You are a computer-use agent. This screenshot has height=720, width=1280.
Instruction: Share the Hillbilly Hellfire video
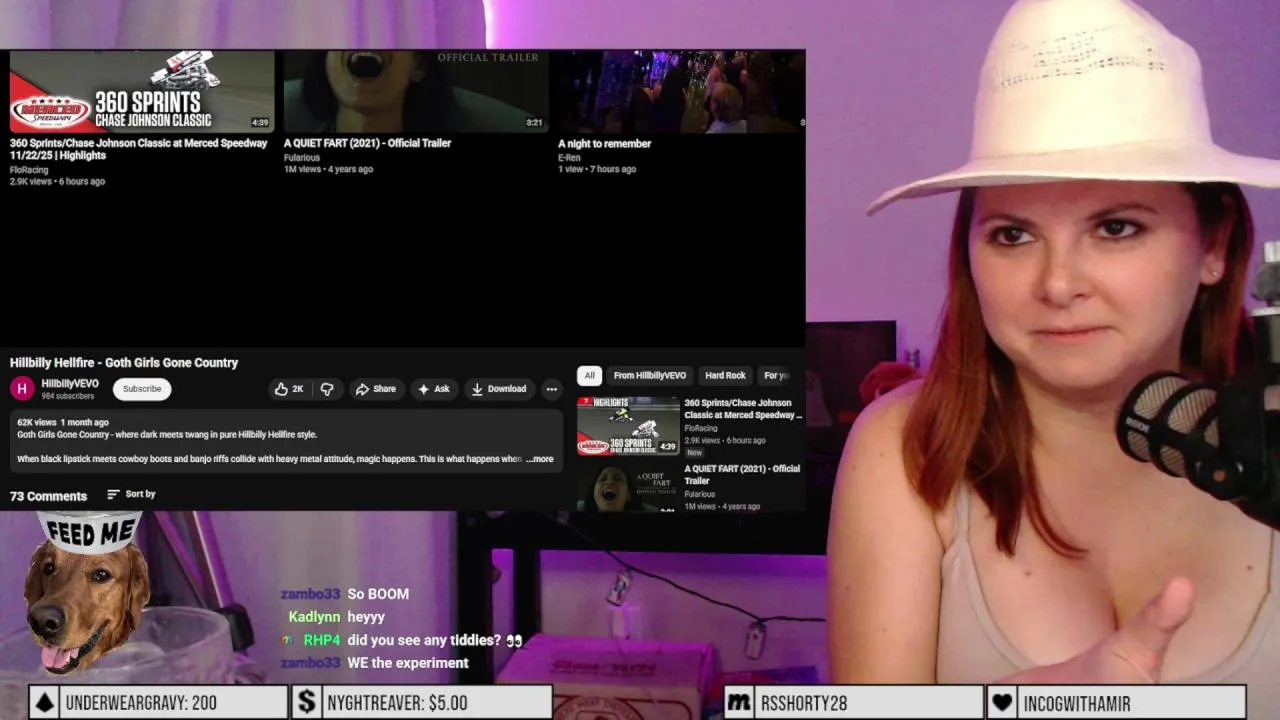(x=376, y=389)
